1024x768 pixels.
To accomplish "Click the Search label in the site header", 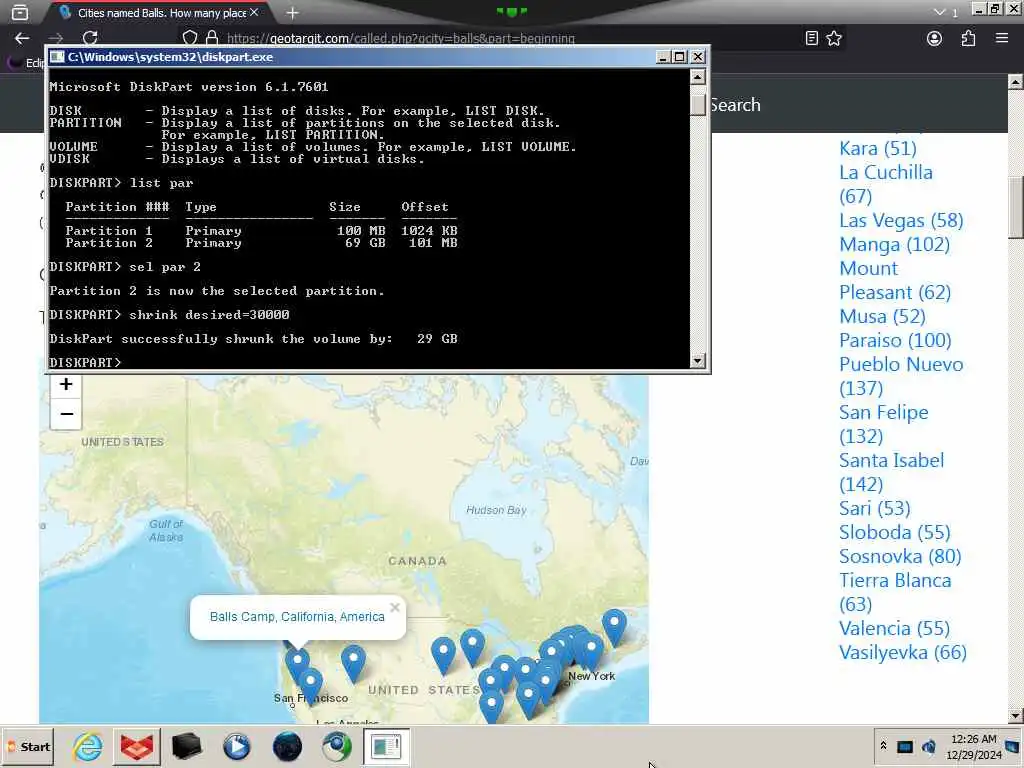I will (x=735, y=104).
